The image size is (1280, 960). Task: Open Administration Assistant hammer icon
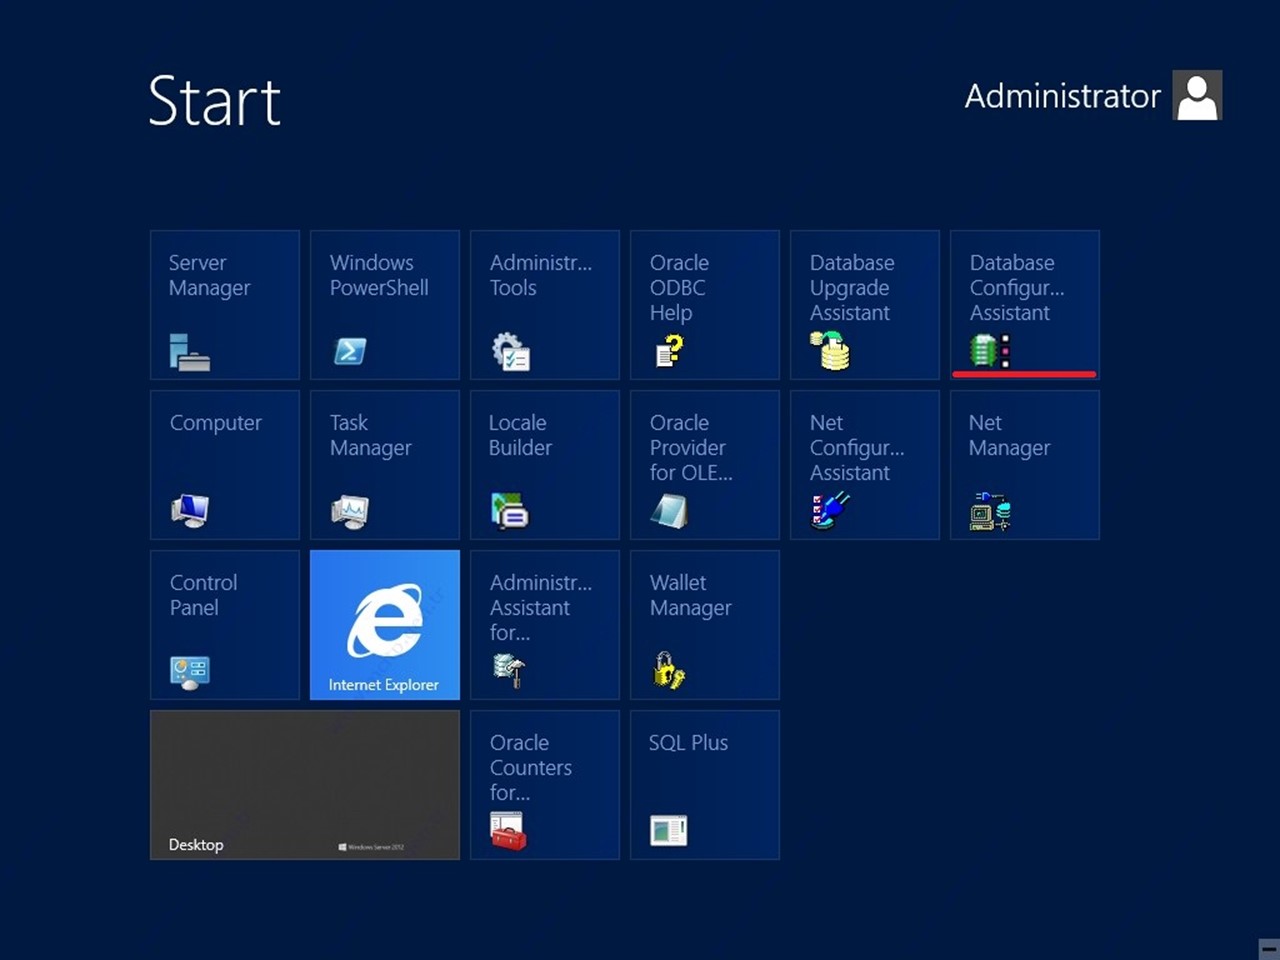click(510, 671)
